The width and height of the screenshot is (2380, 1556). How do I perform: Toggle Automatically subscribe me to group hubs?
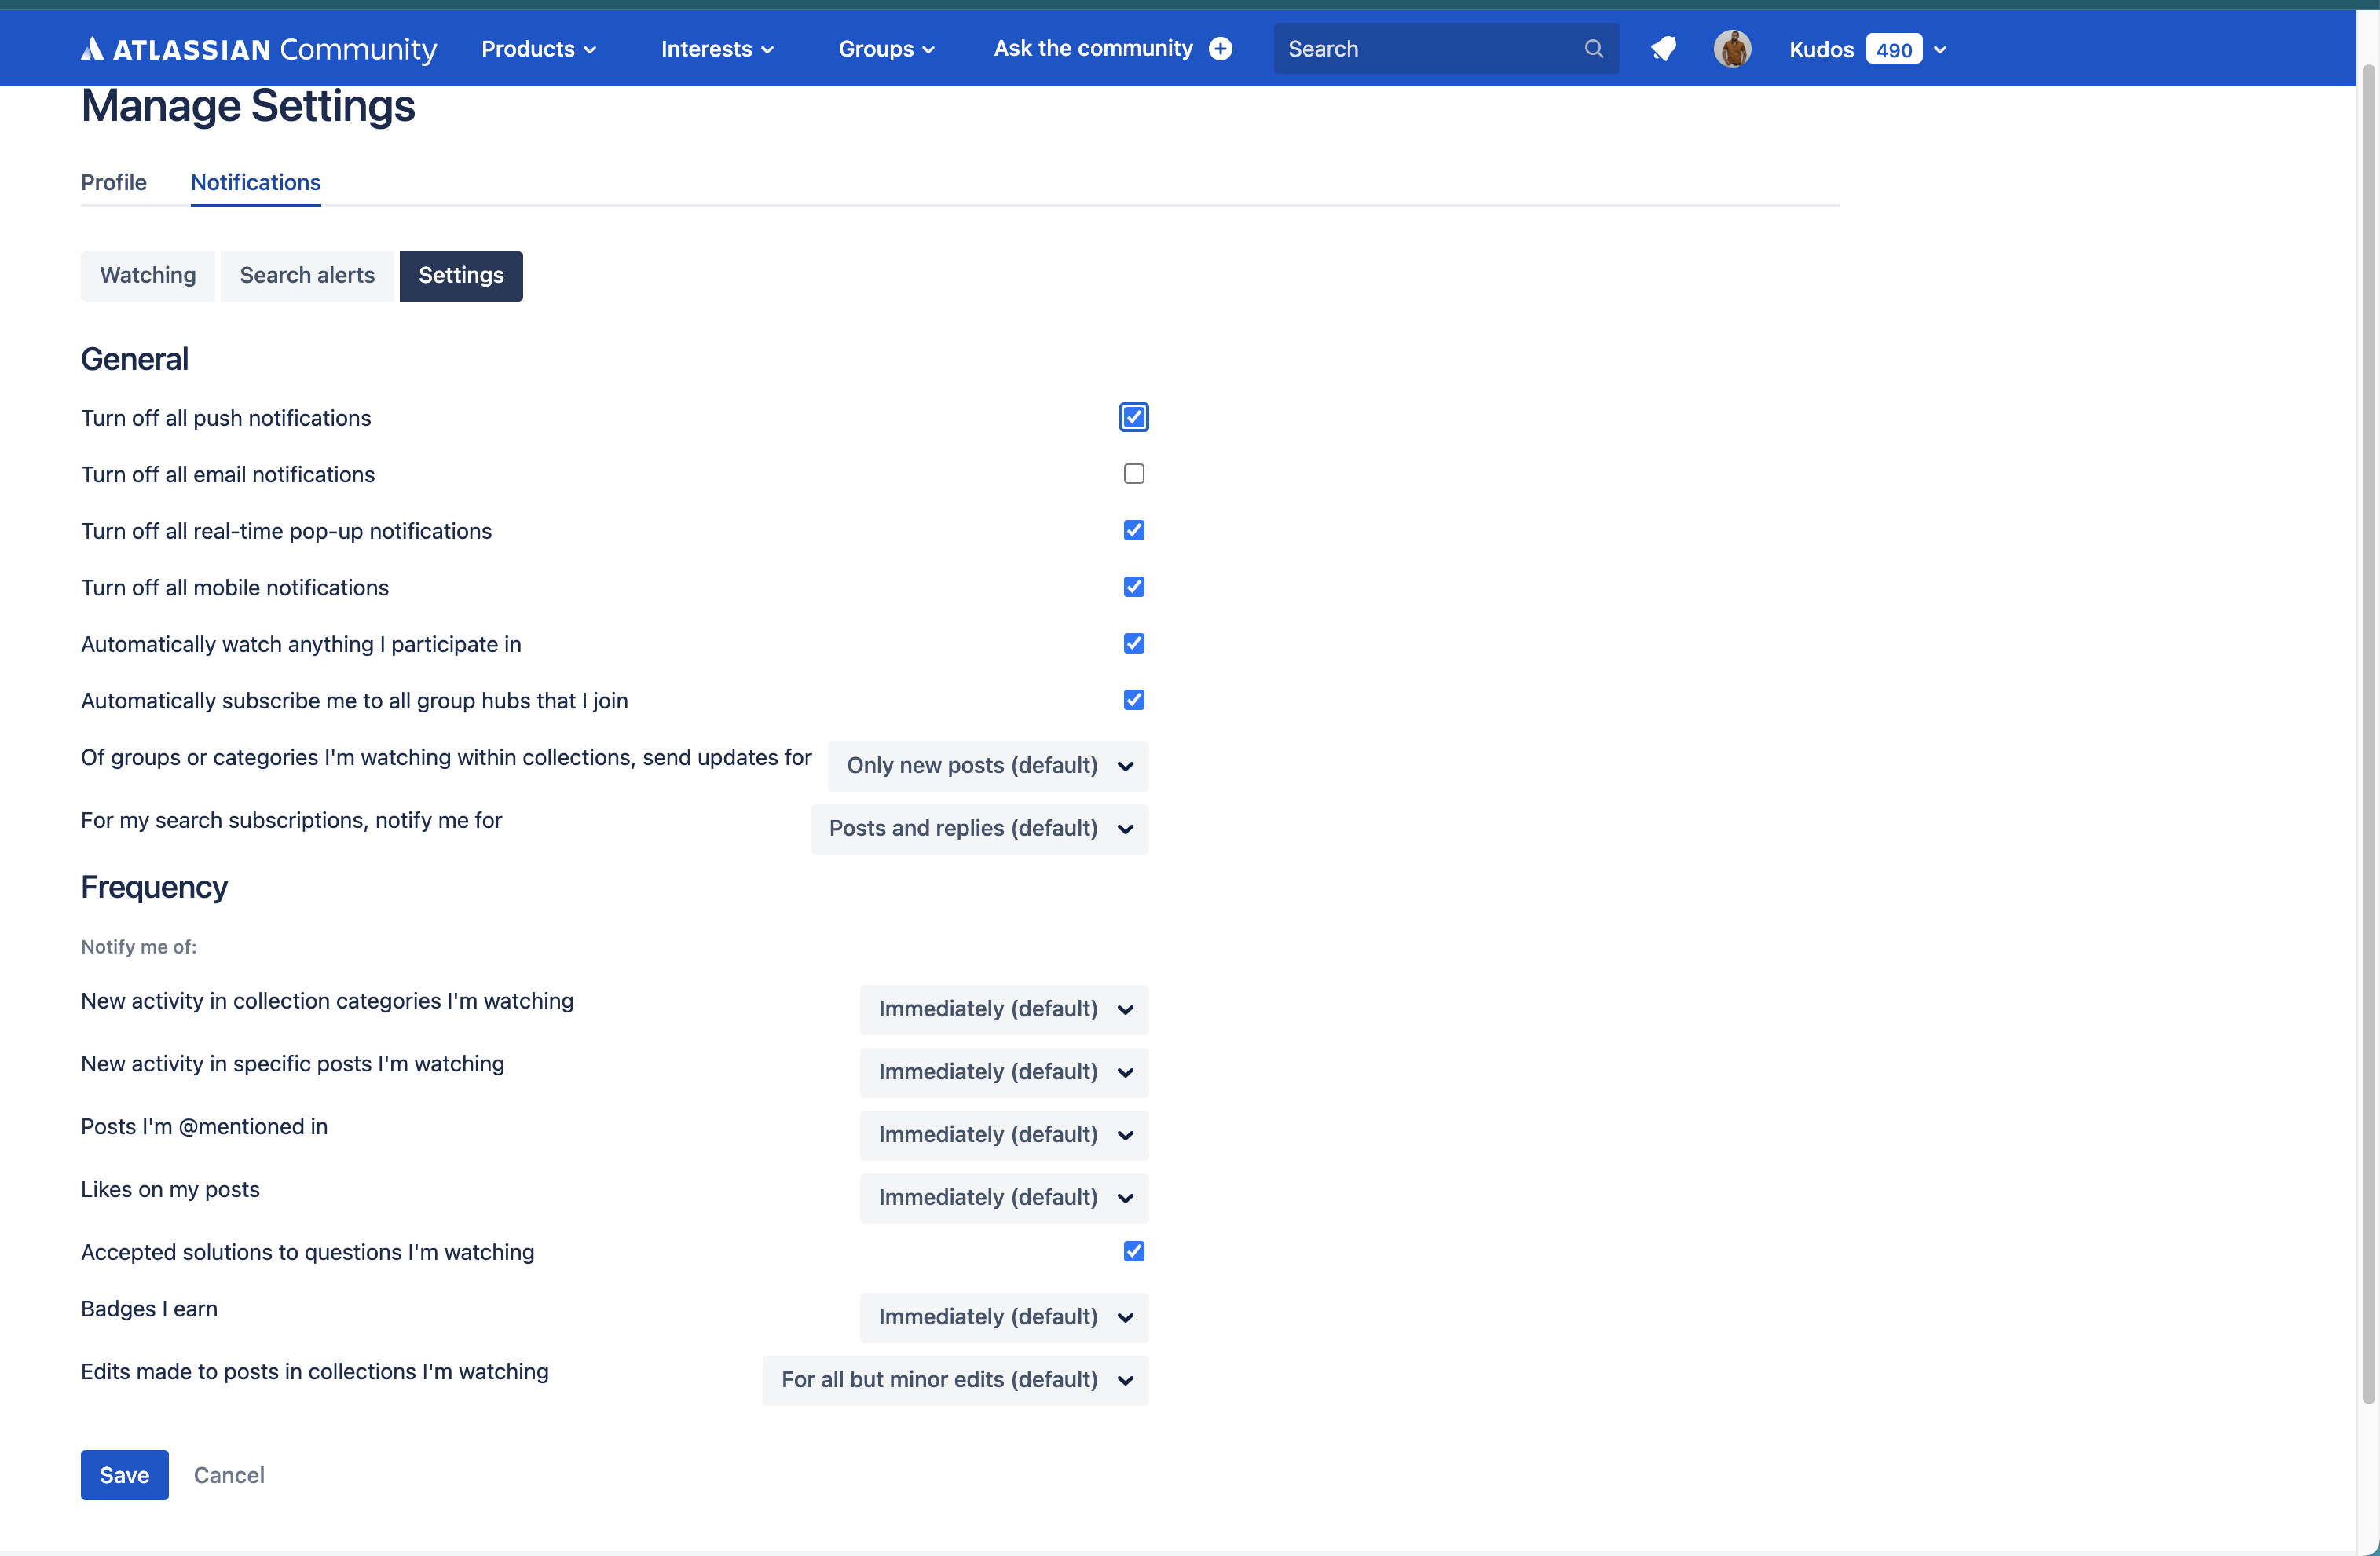click(x=1133, y=700)
